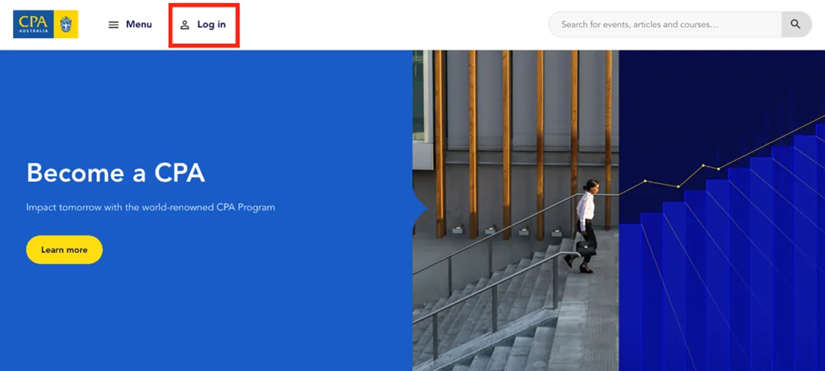Click the white CPA letters in the logo
The image size is (825, 371).
coord(33,22)
